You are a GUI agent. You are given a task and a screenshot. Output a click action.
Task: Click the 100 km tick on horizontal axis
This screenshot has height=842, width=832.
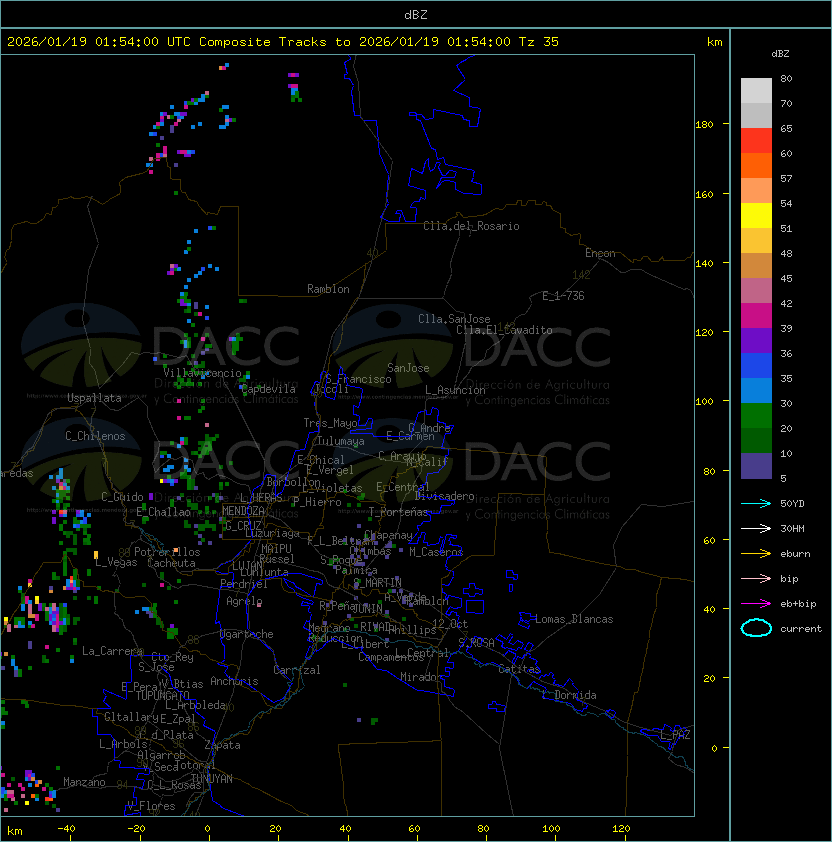tap(552, 829)
